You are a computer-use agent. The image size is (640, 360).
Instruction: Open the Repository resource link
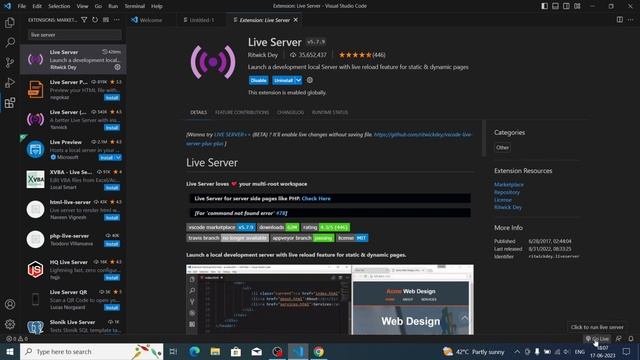tap(507, 192)
